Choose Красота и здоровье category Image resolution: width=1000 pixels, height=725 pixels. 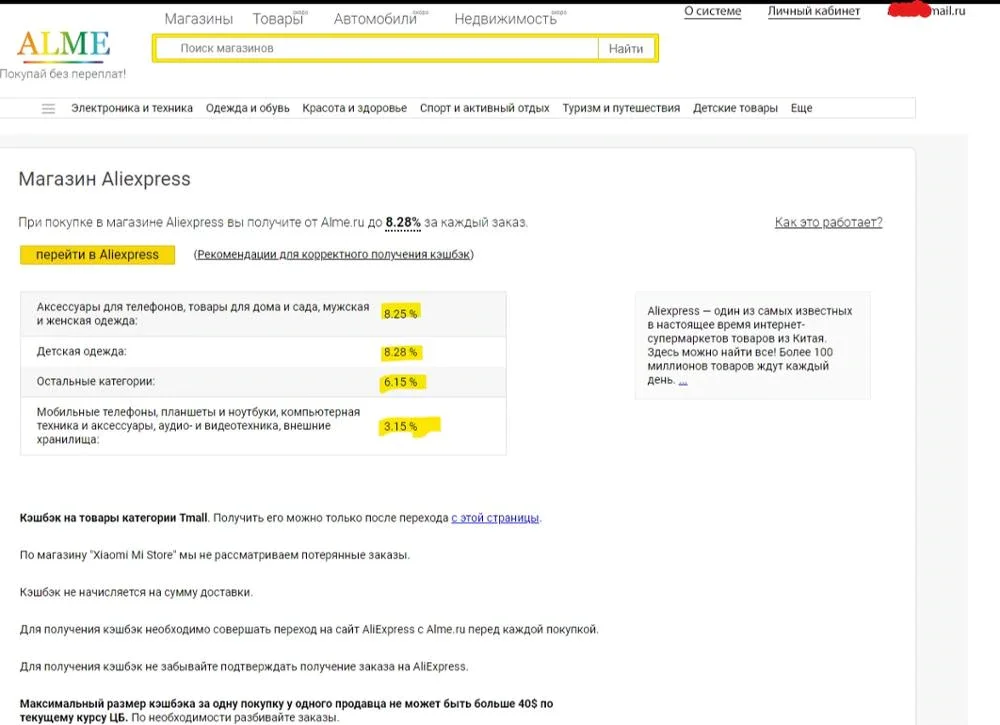point(355,108)
